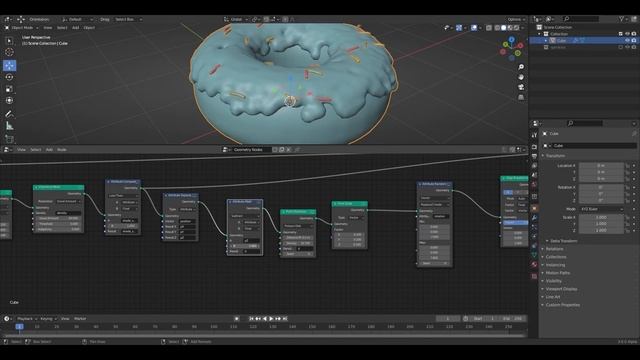Play animation forward in timeline
This screenshot has height=360, width=640.
pyautogui.click(x=271, y=319)
